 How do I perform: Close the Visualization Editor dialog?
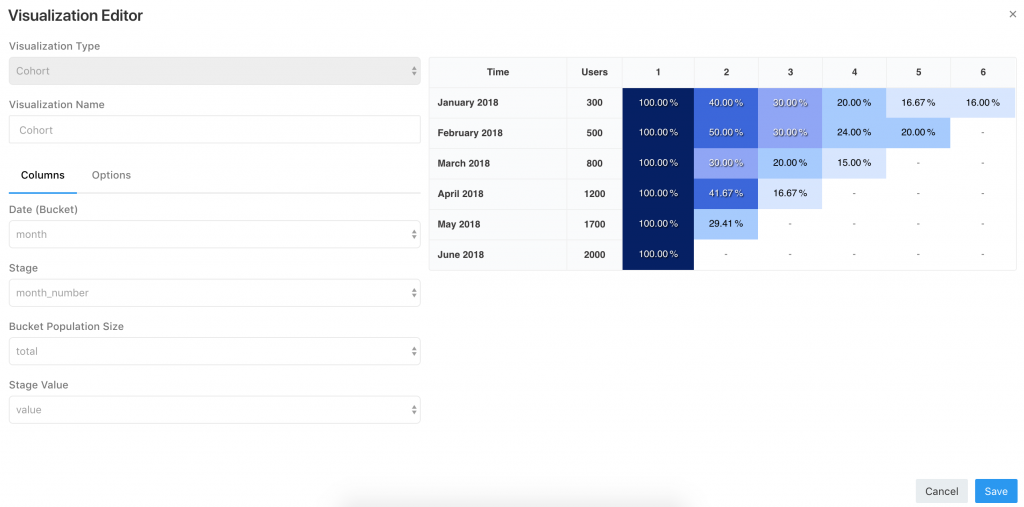coord(1013,14)
